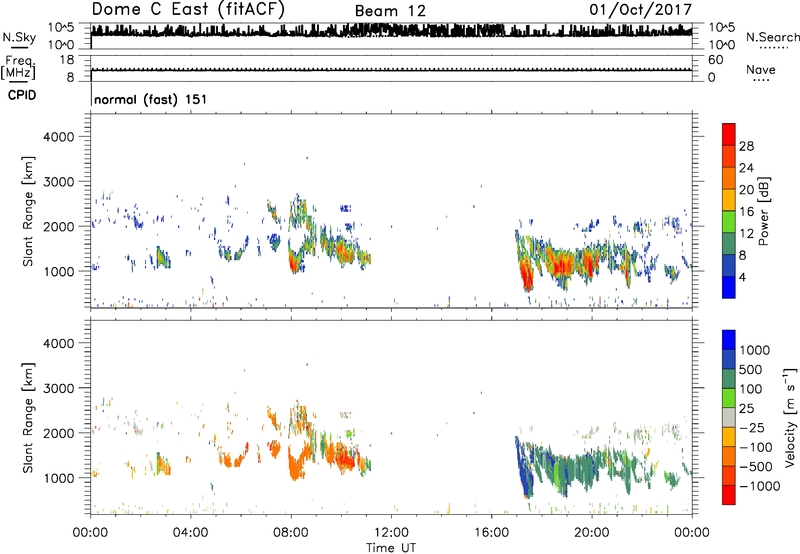Click the "100" velocity colorbar label

751,389
